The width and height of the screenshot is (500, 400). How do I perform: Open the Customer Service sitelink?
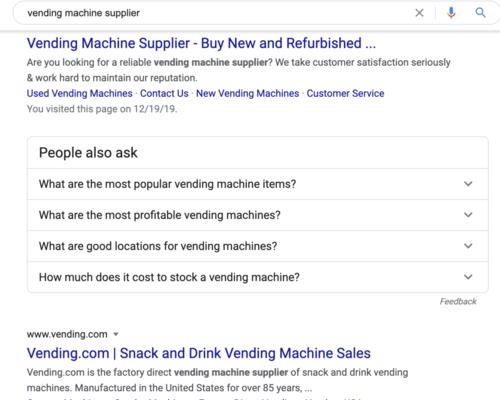tap(345, 93)
